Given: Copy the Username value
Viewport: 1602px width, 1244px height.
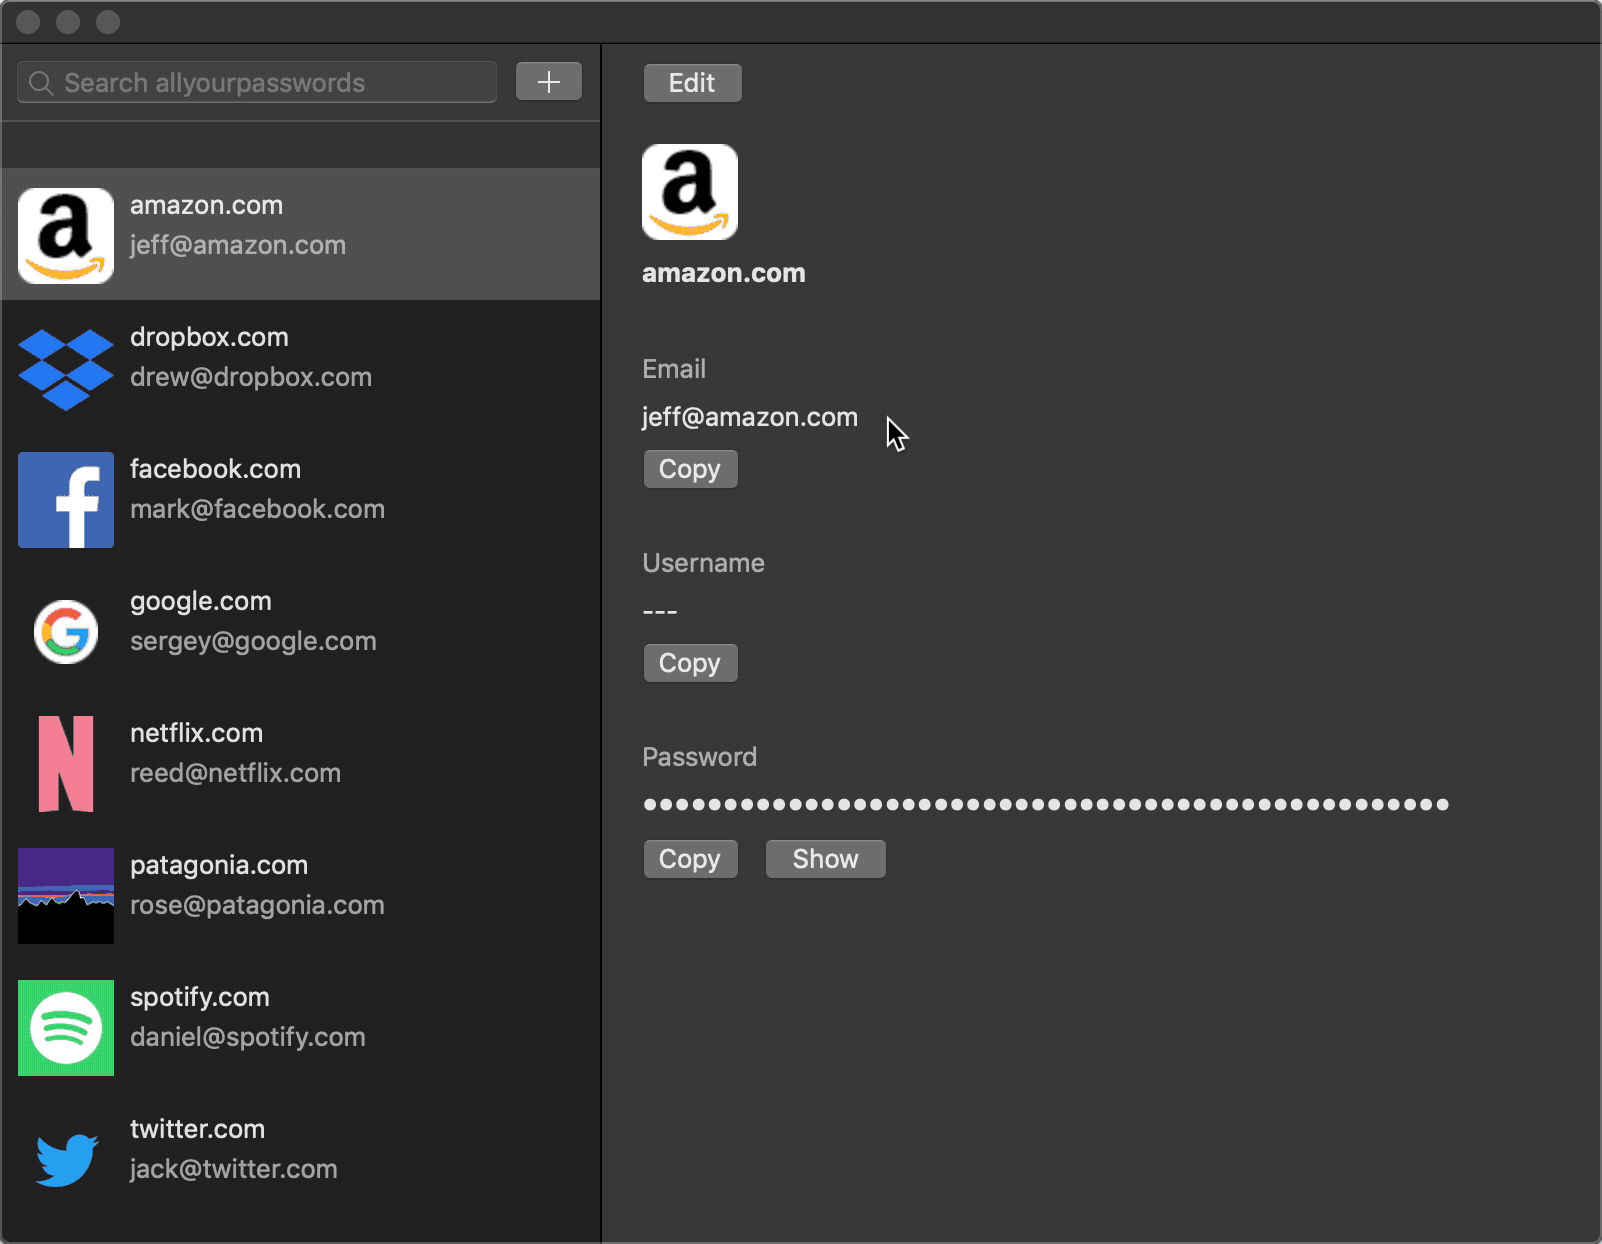Looking at the screenshot, I should pos(690,663).
